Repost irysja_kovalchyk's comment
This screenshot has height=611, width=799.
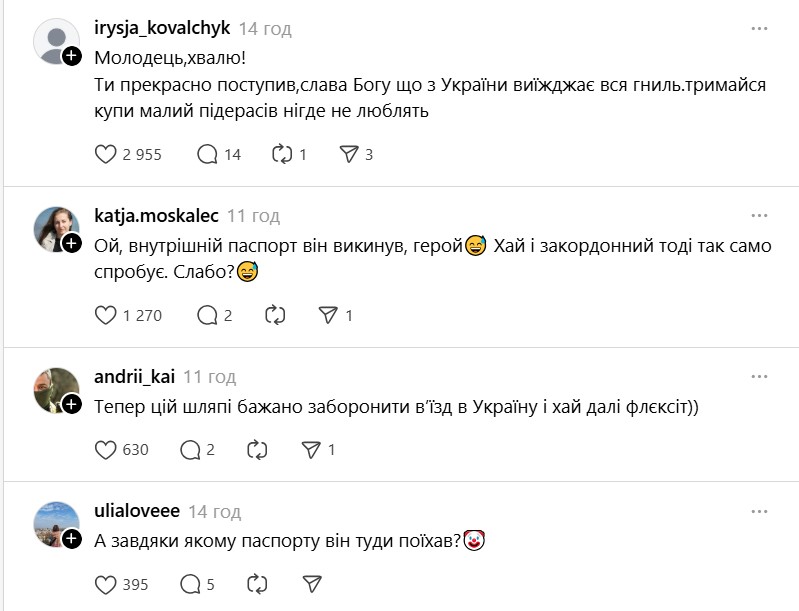[x=283, y=154]
